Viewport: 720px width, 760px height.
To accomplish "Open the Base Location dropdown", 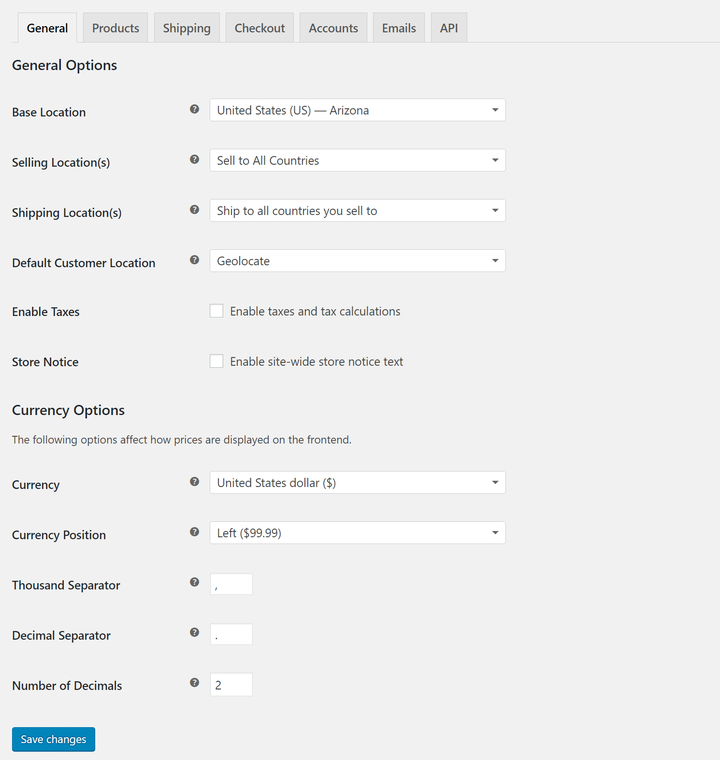I will pos(357,110).
